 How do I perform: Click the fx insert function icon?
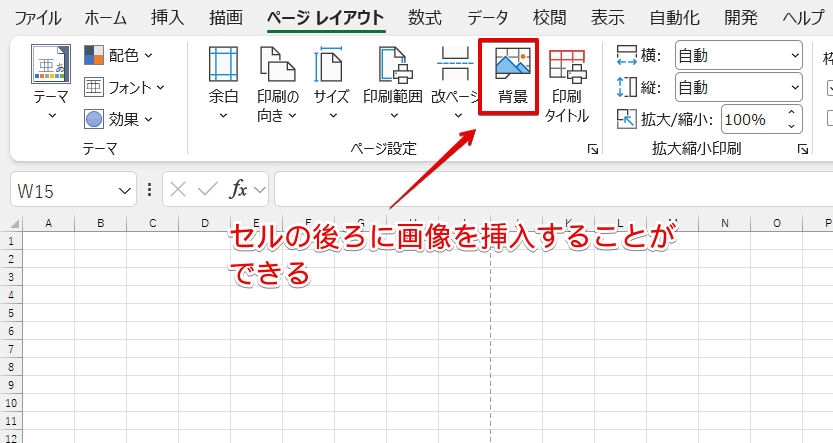[239, 189]
